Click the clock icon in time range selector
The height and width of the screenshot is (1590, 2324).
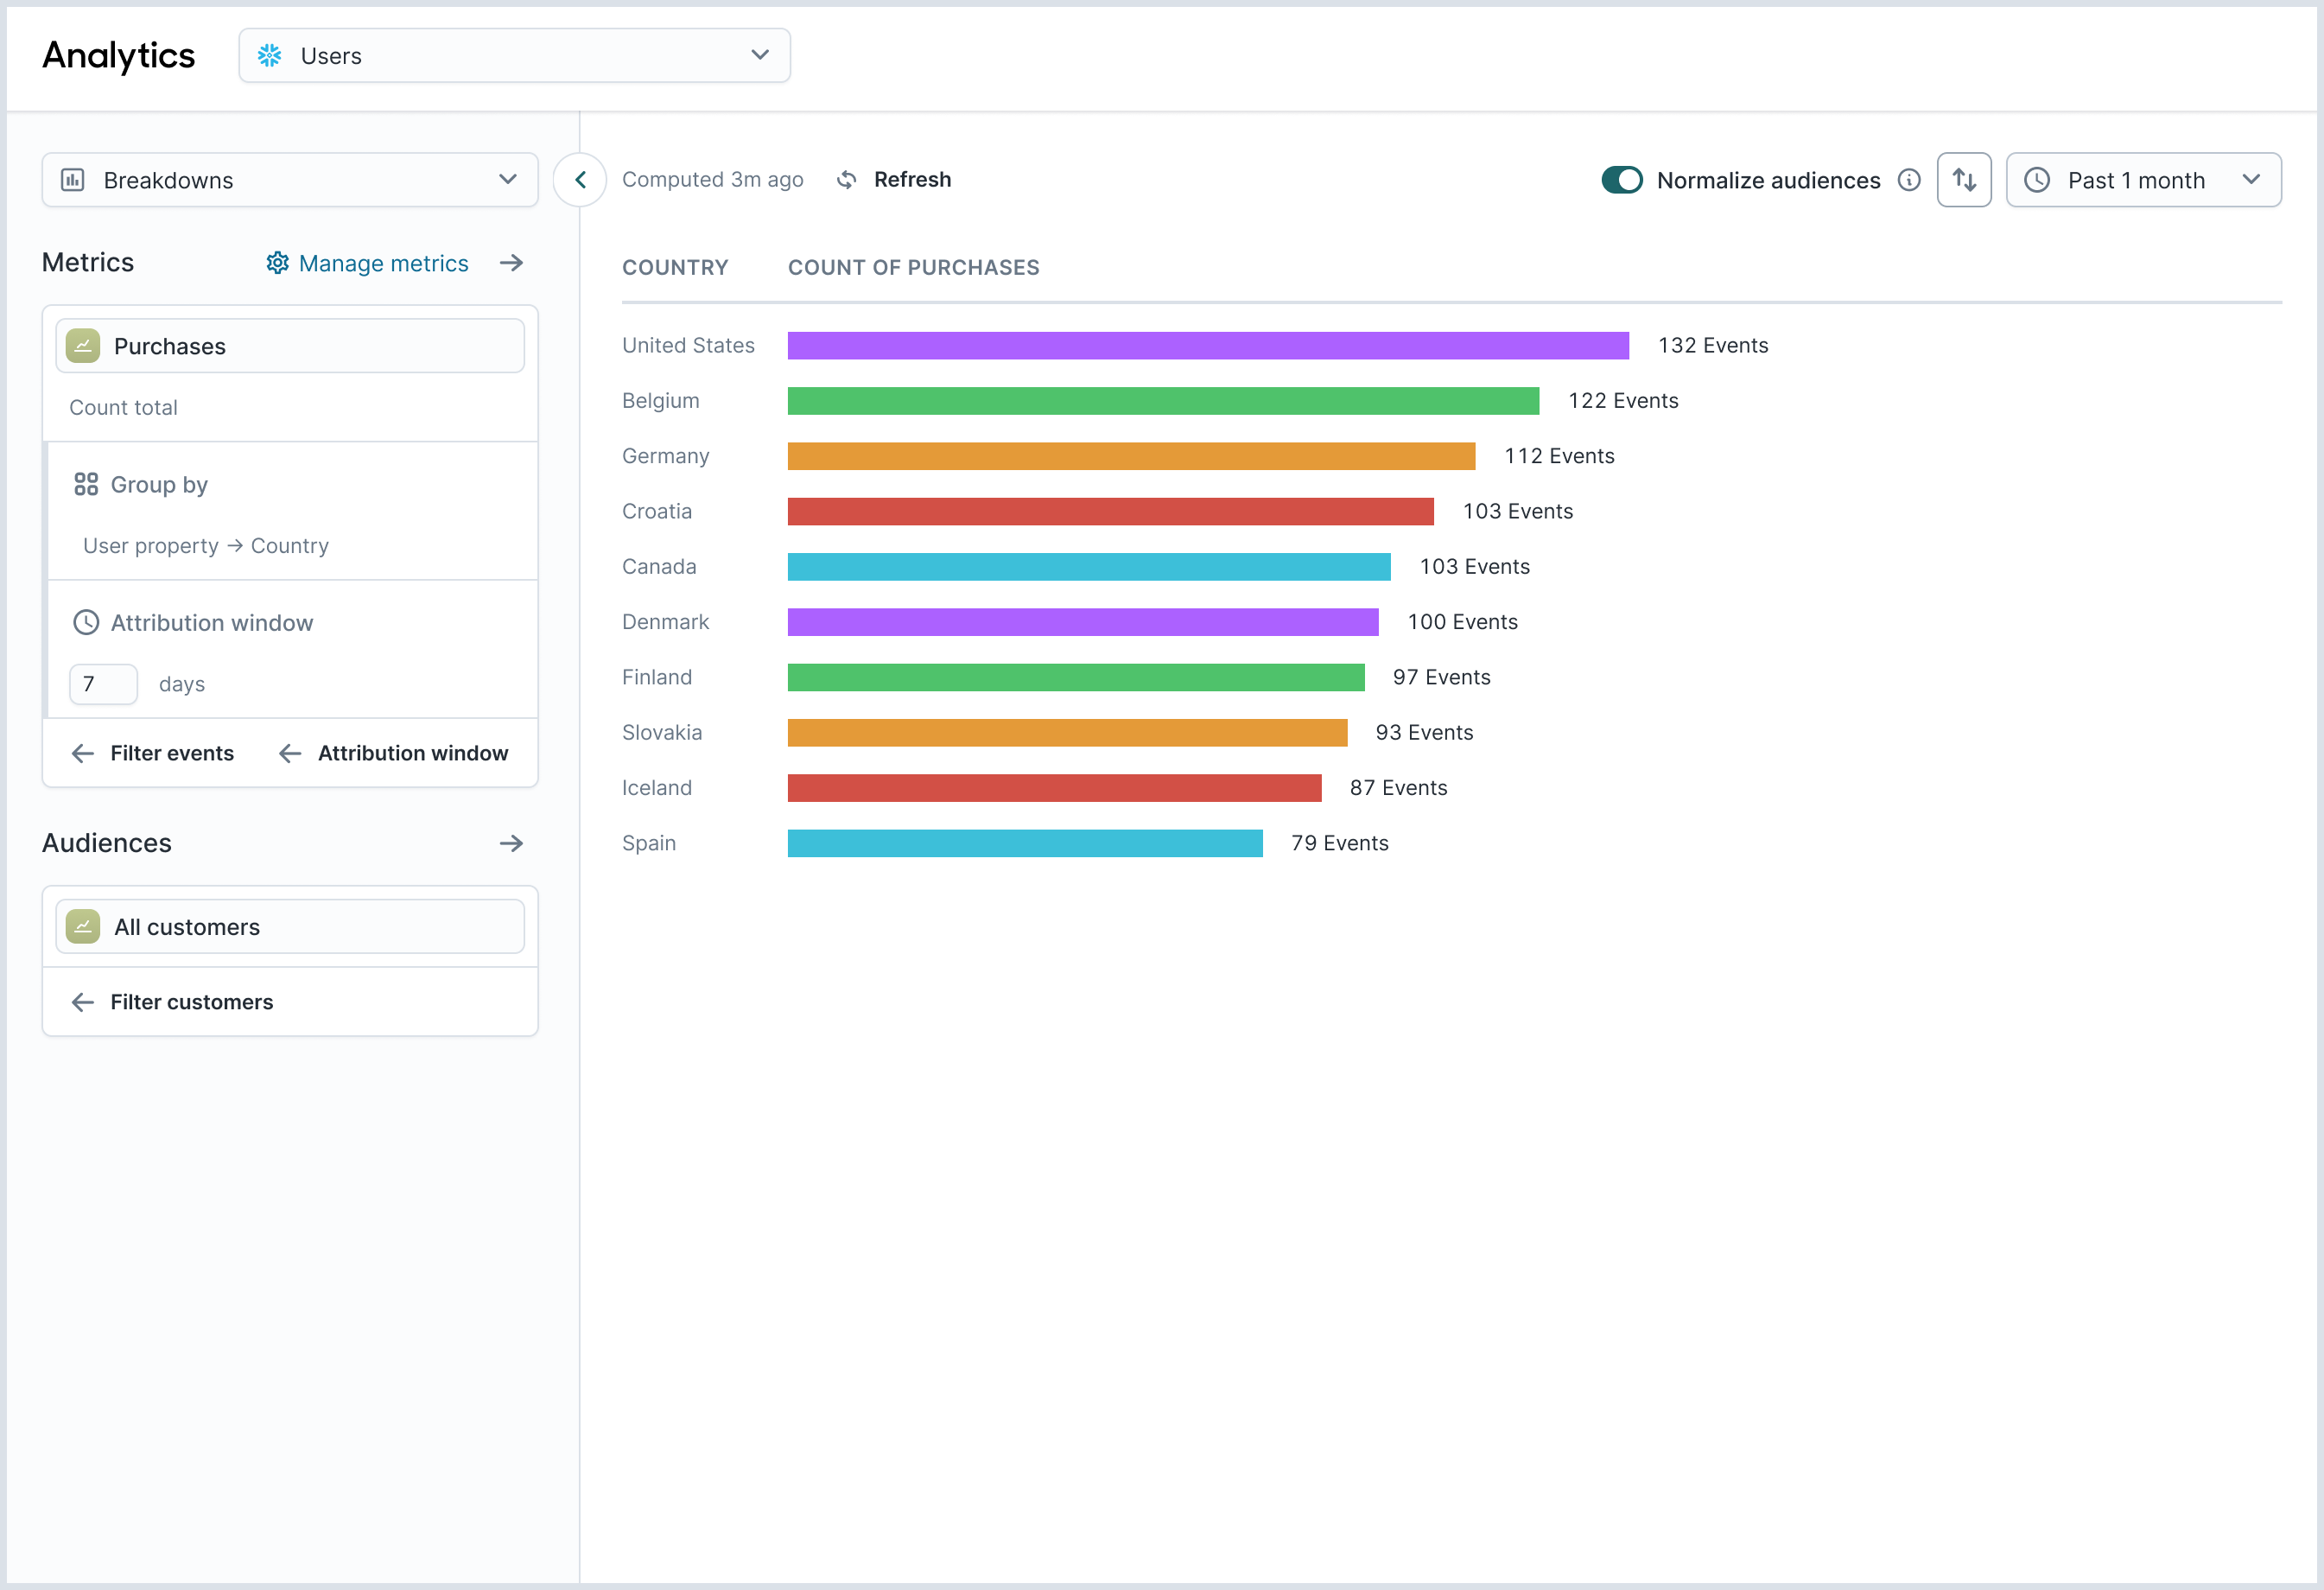(2037, 180)
